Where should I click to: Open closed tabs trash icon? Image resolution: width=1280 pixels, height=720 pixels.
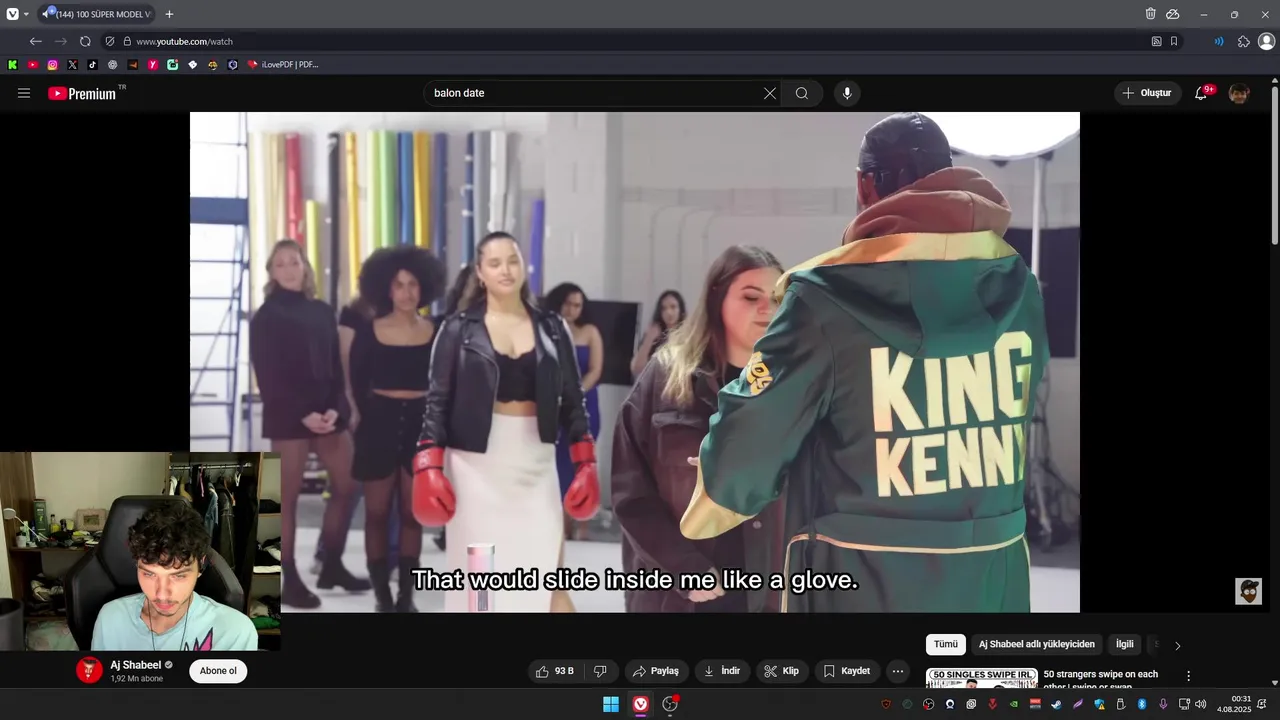tap(1151, 14)
